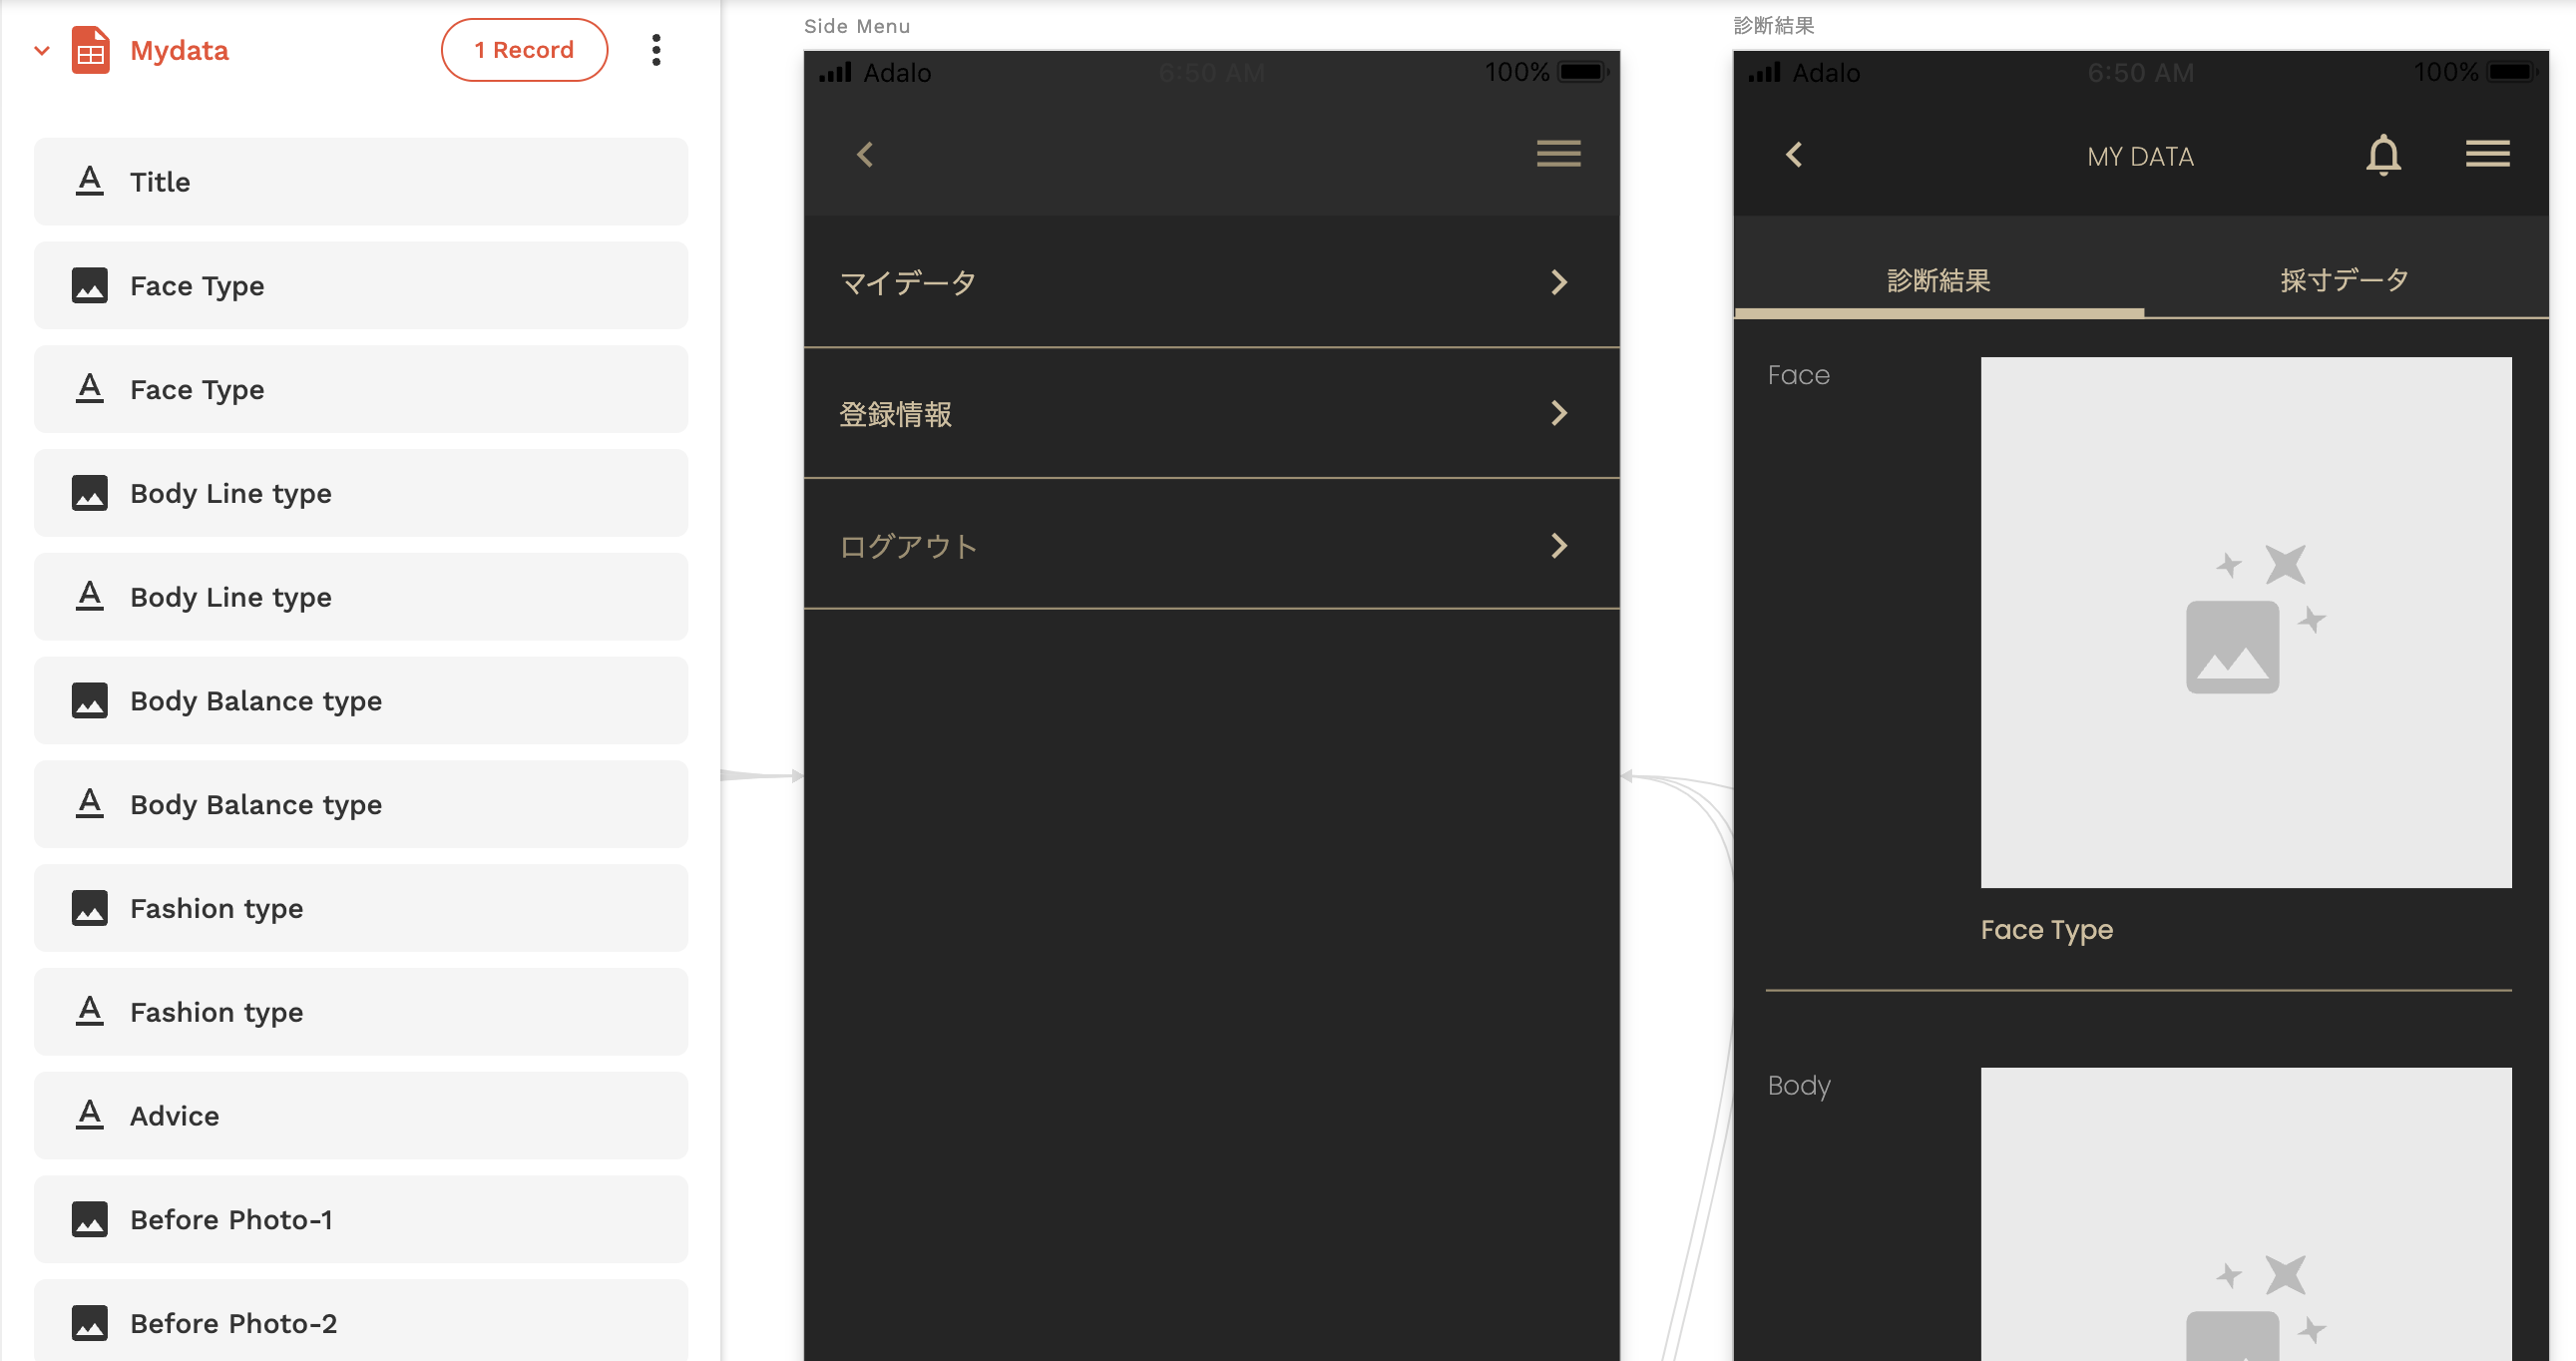Click the chevron beside 登録情報
The width and height of the screenshot is (2576, 1361).
[x=1558, y=413]
